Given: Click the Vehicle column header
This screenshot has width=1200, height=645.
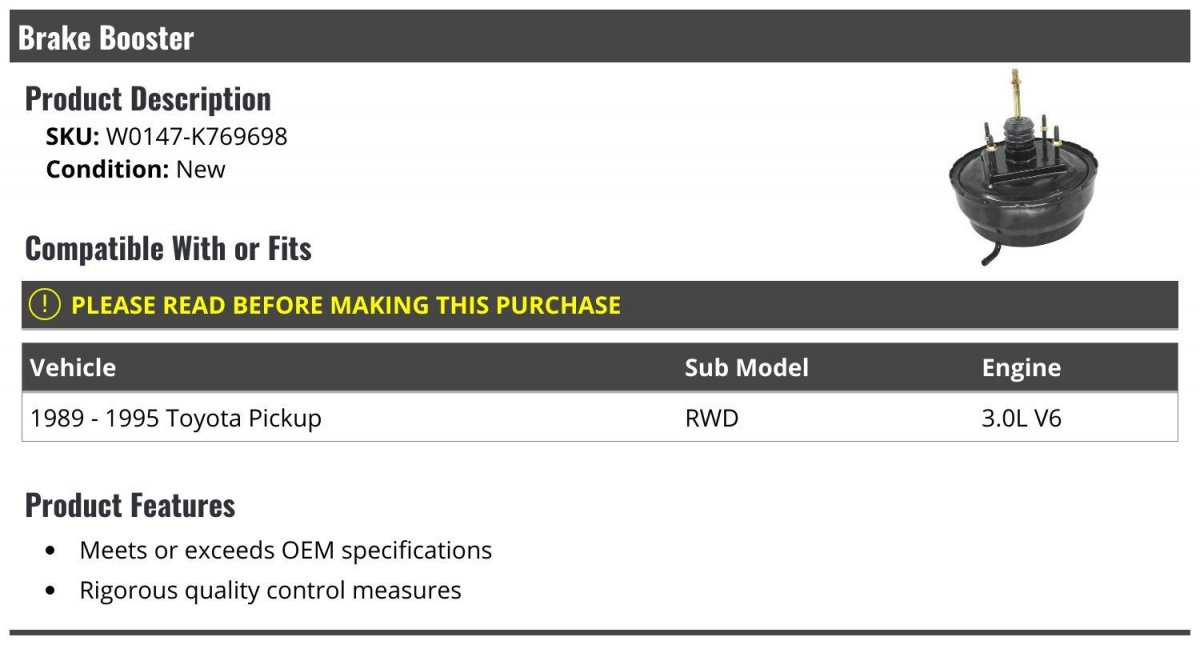Looking at the screenshot, I should (x=73, y=367).
